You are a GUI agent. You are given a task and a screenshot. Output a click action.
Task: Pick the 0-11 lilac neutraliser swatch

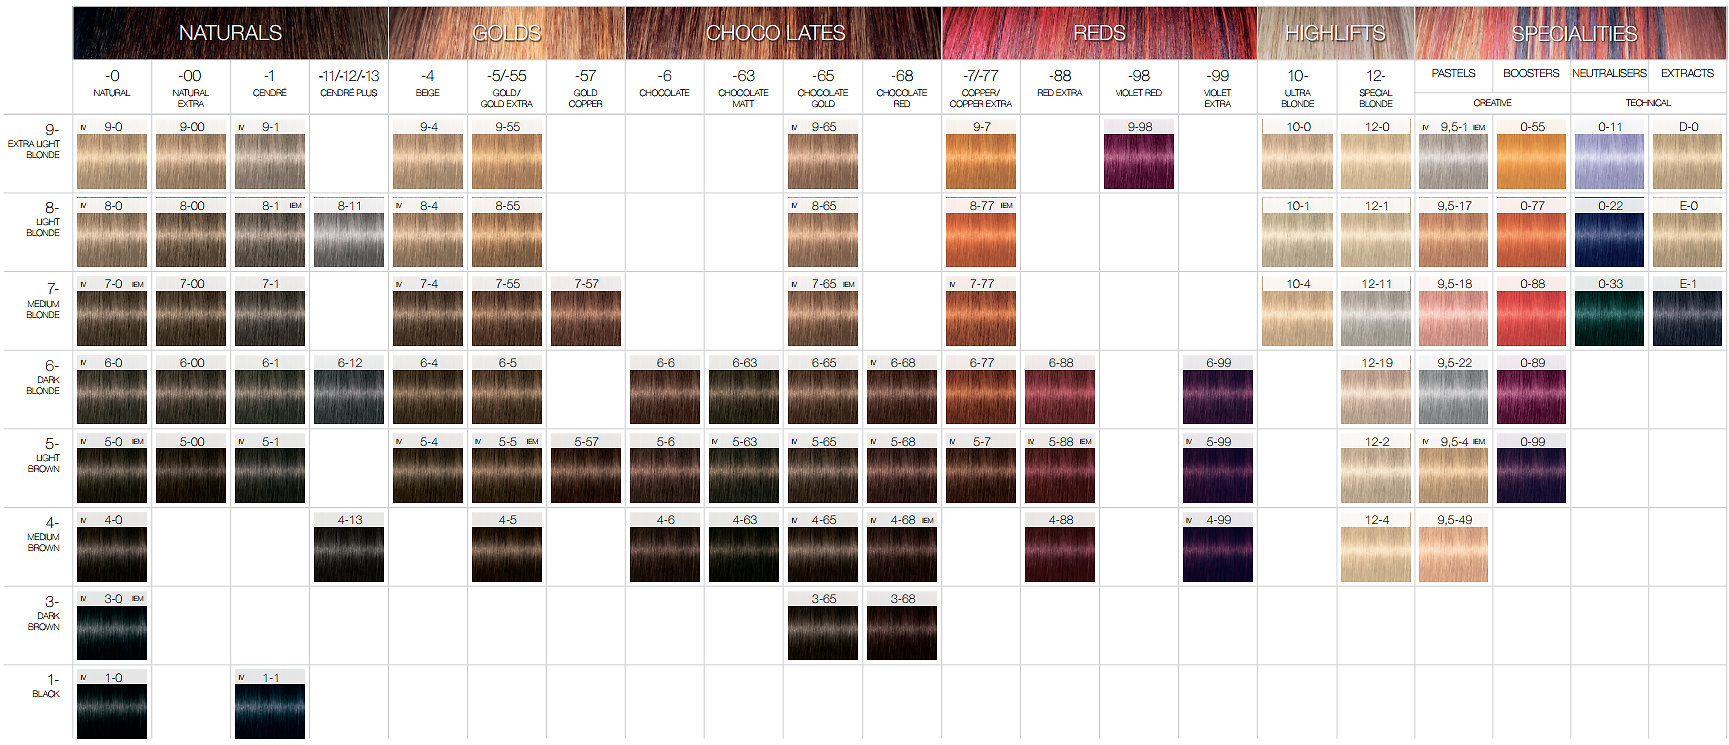(x=1610, y=161)
